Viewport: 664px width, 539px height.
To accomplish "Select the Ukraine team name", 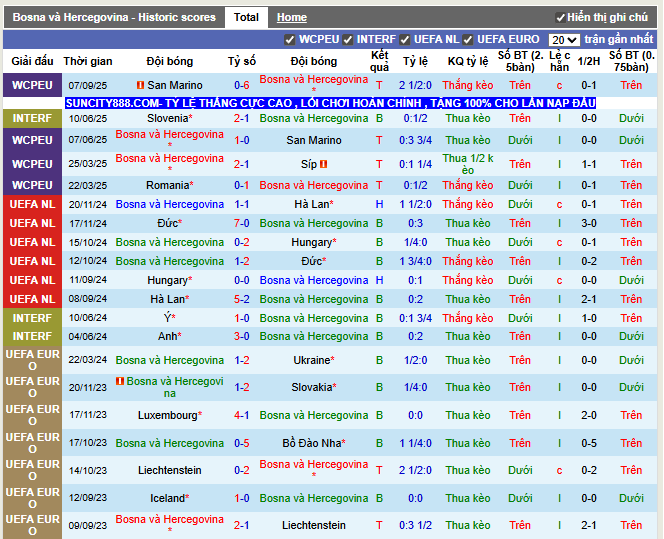I will [x=312, y=360].
